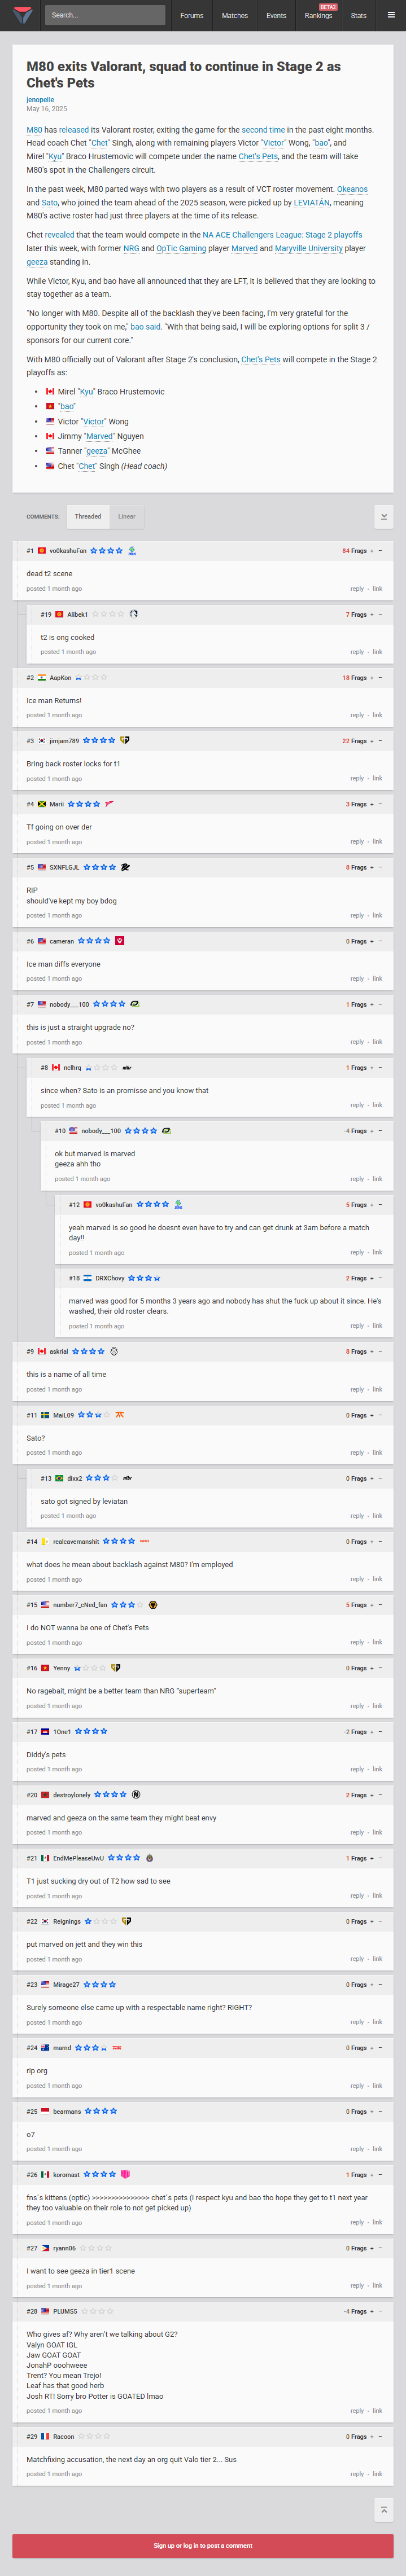Viewport: 406px width, 2576px height.
Task: Open the hamburger menu icon
Action: [x=391, y=15]
